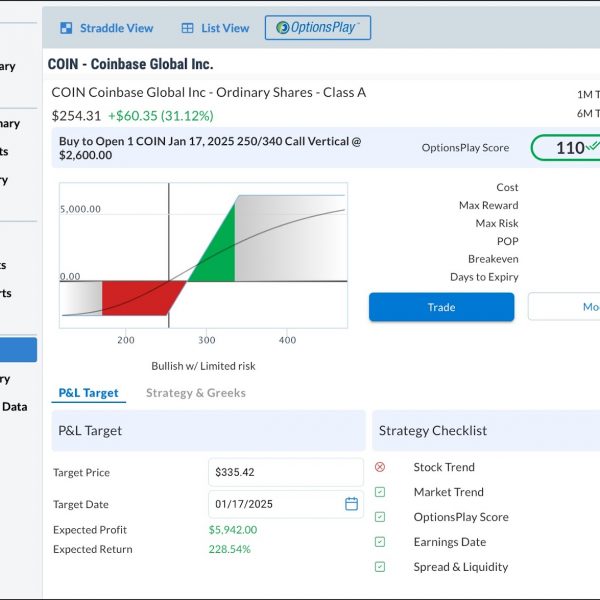Click the price change +$60.35 (31.12%)

161,116
